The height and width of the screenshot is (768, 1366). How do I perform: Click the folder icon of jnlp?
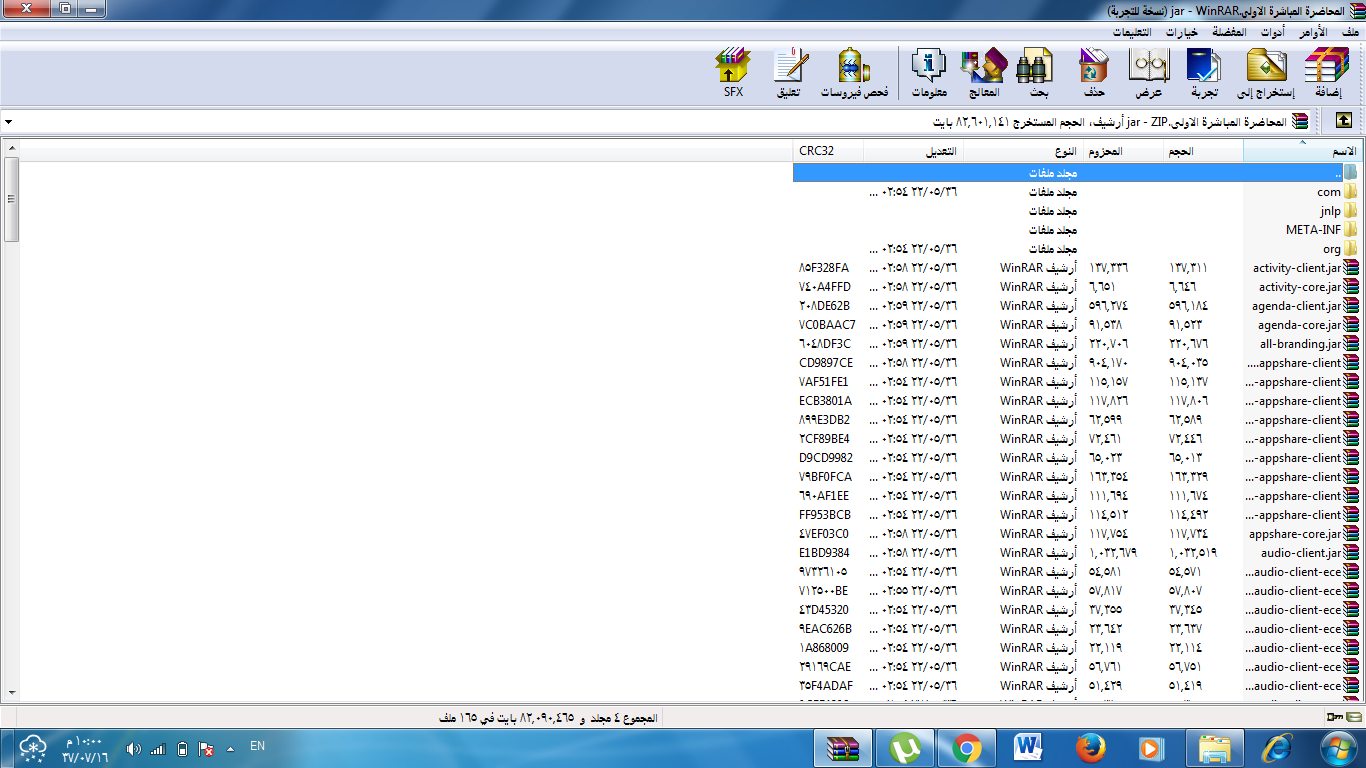pos(1352,211)
